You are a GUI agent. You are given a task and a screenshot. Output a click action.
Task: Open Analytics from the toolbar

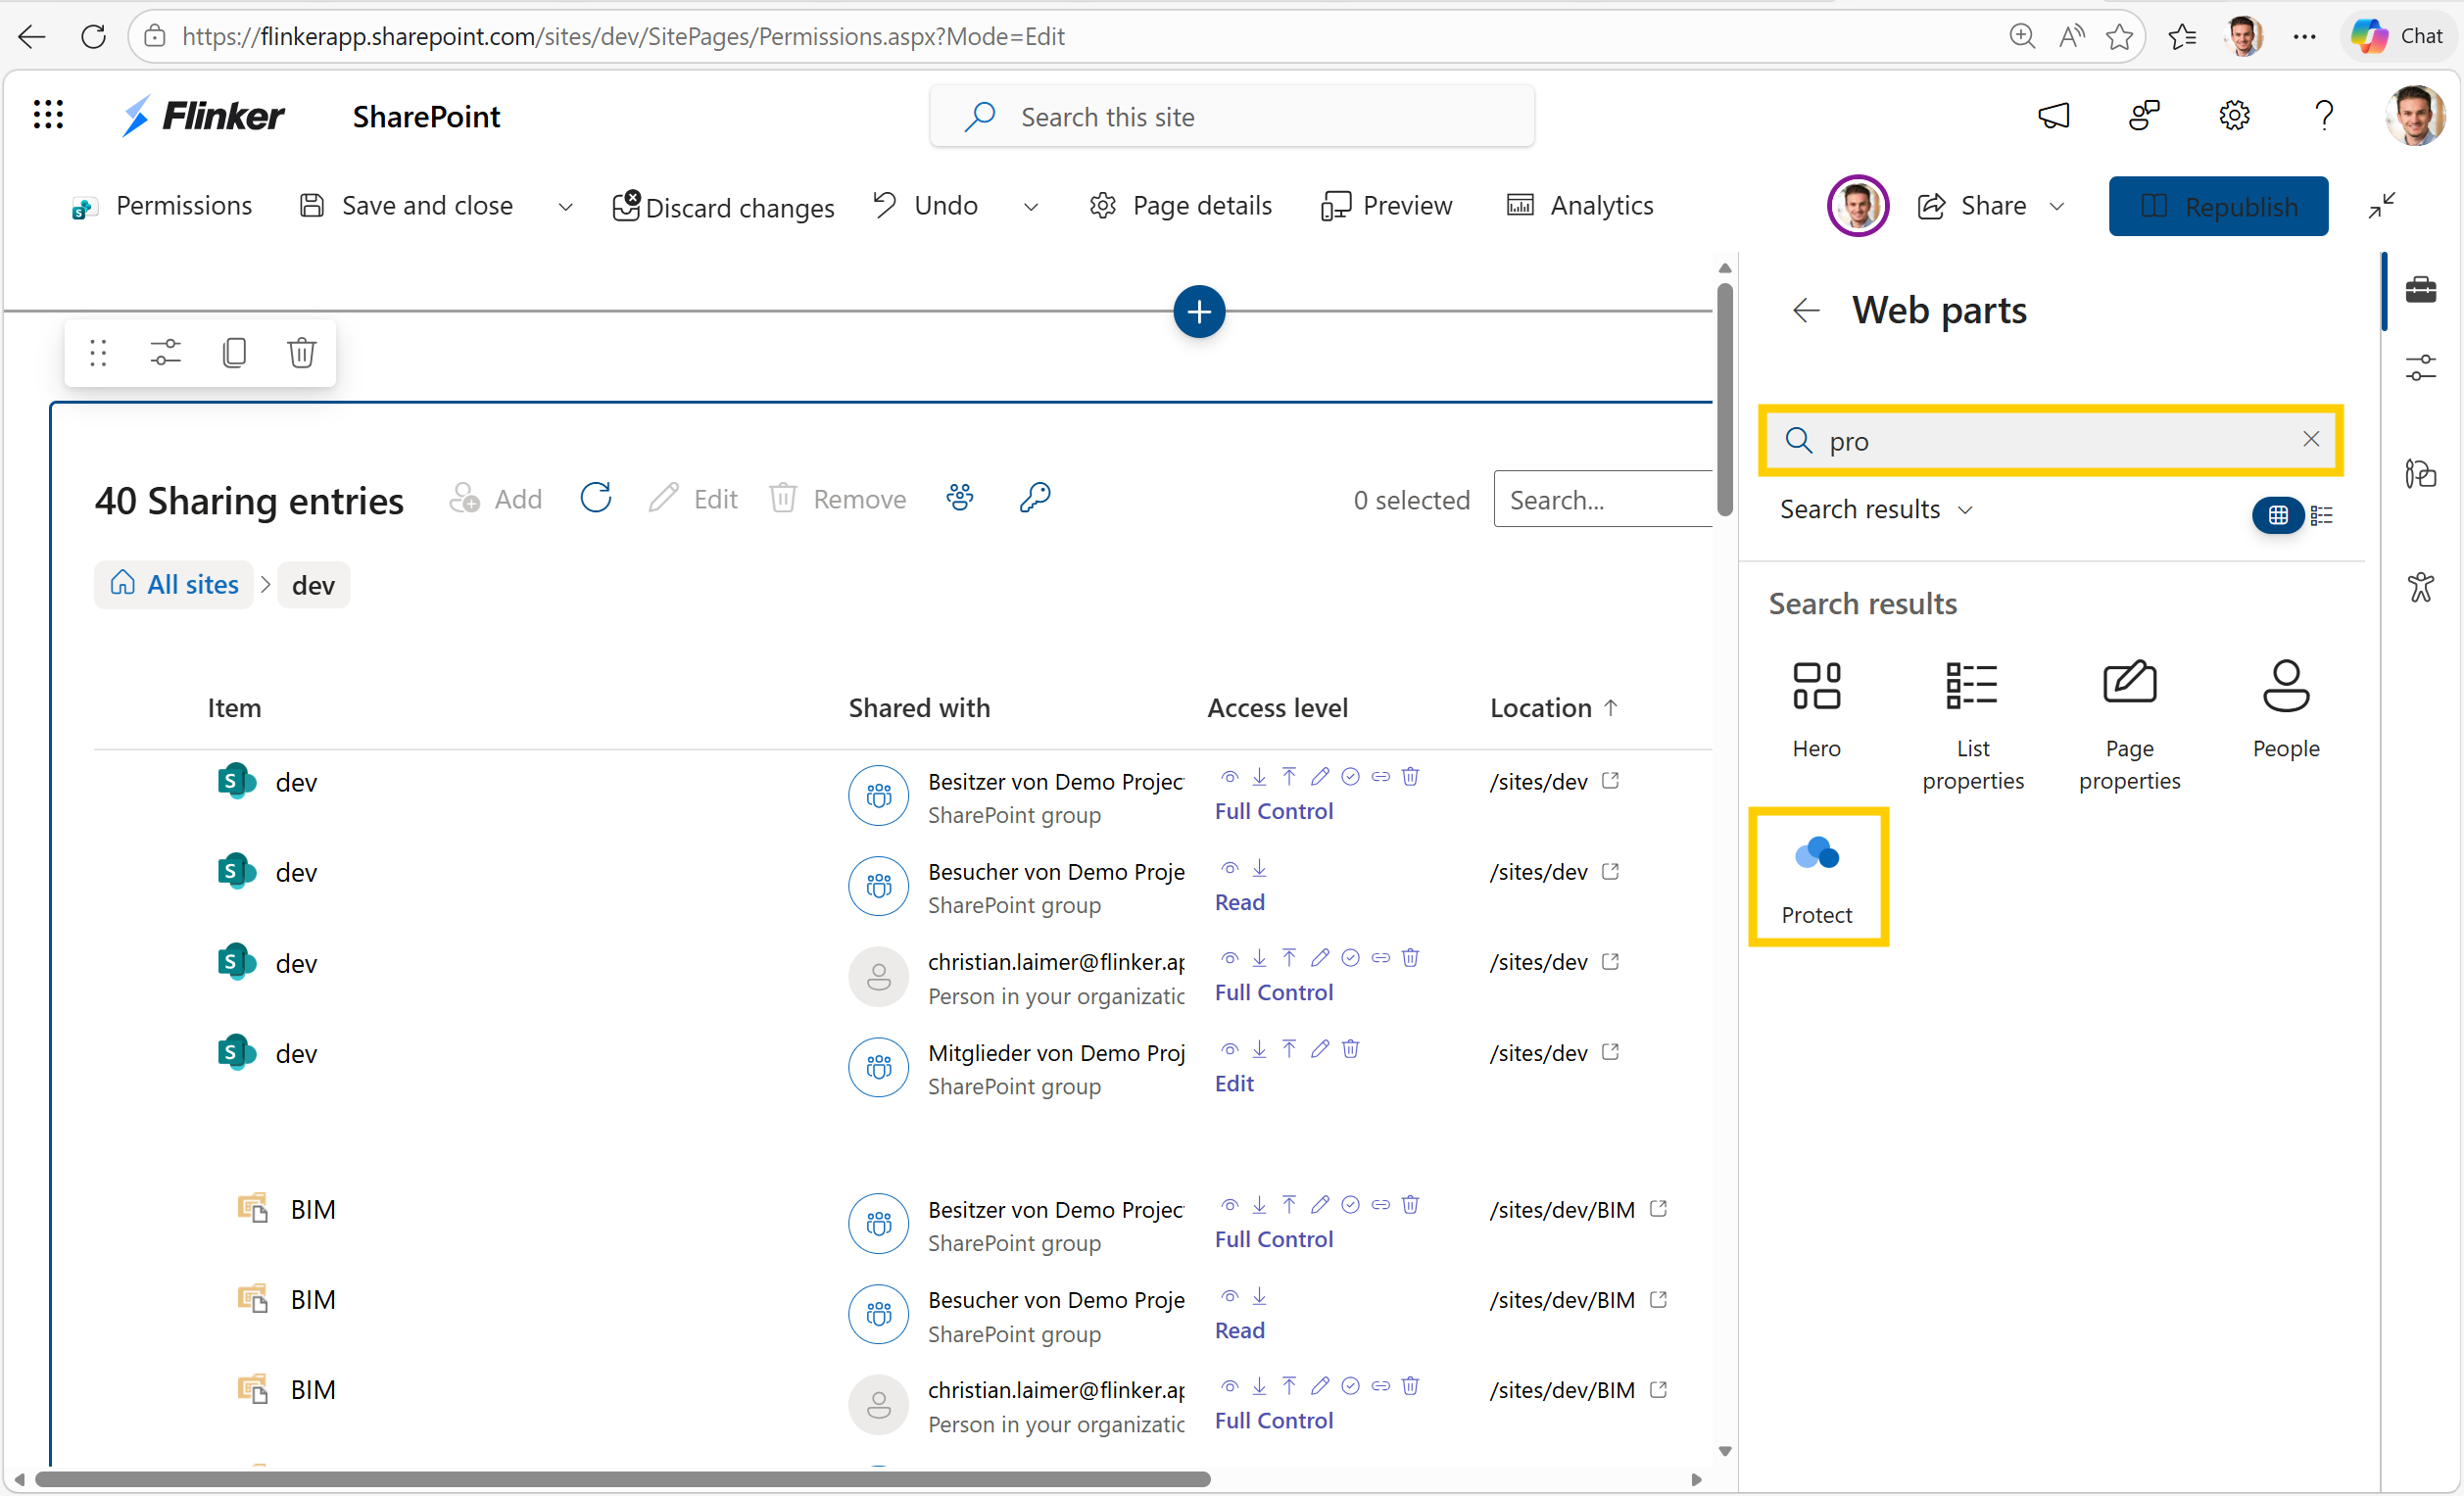(1581, 206)
